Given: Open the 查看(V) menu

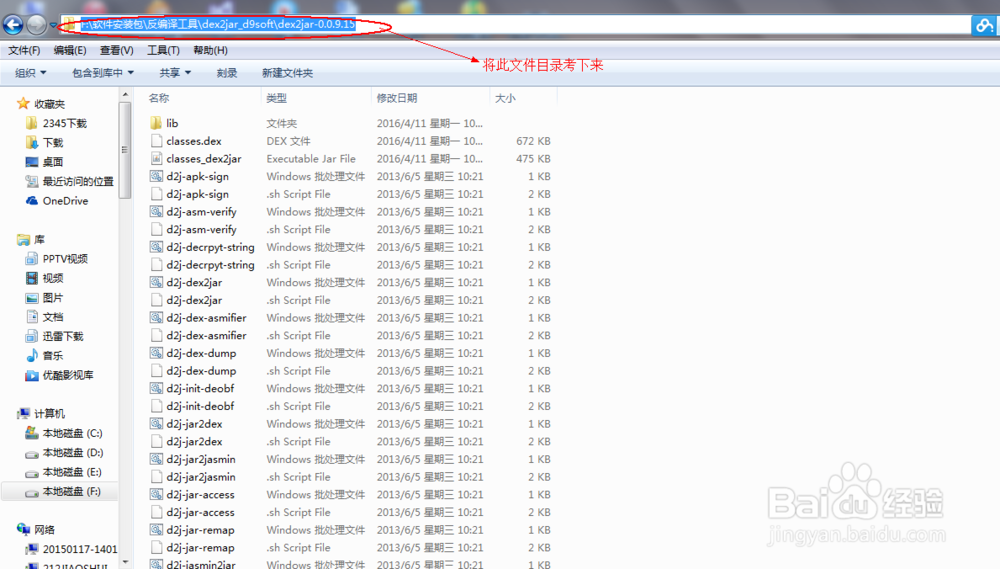Looking at the screenshot, I should click(x=117, y=50).
